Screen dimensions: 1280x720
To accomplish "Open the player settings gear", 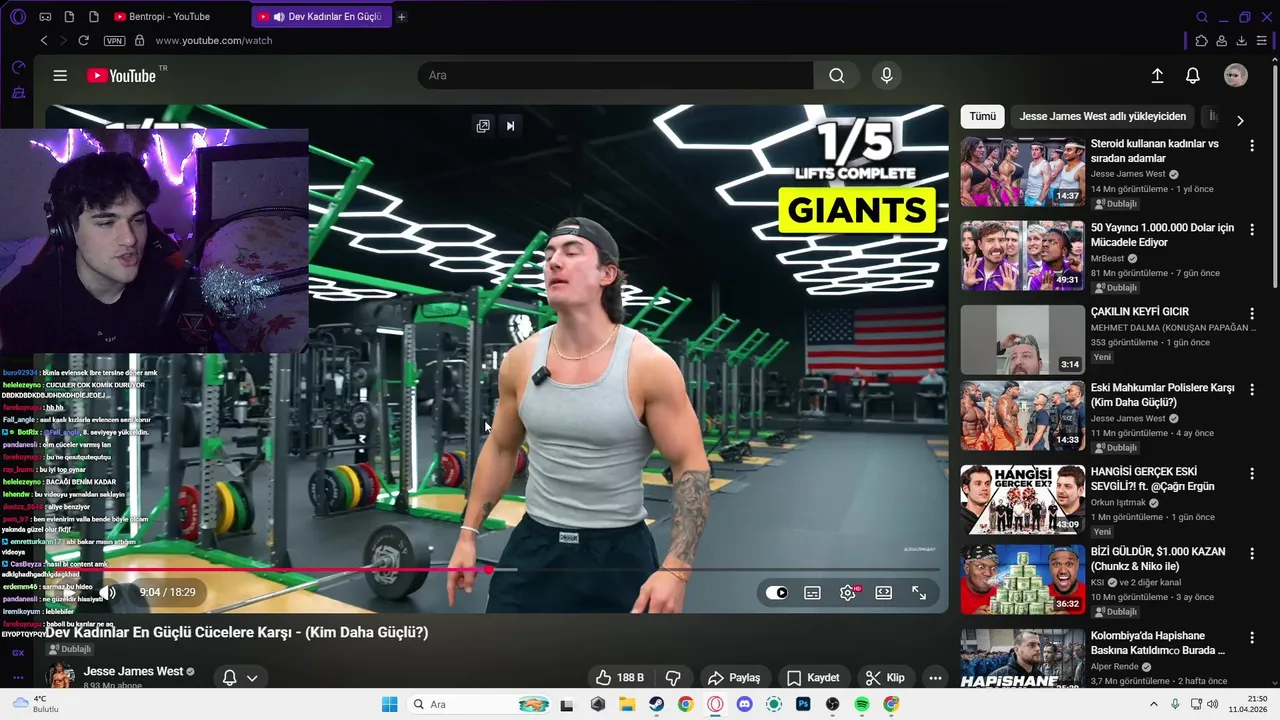I will click(x=849, y=593).
